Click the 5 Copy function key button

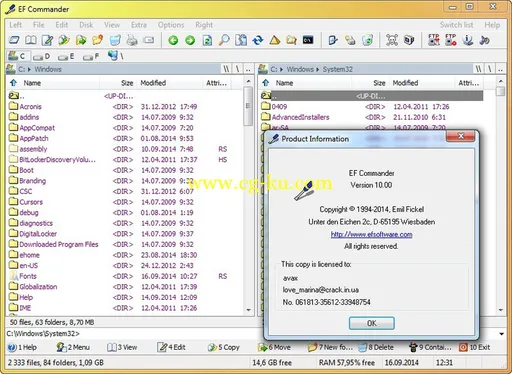223,347
